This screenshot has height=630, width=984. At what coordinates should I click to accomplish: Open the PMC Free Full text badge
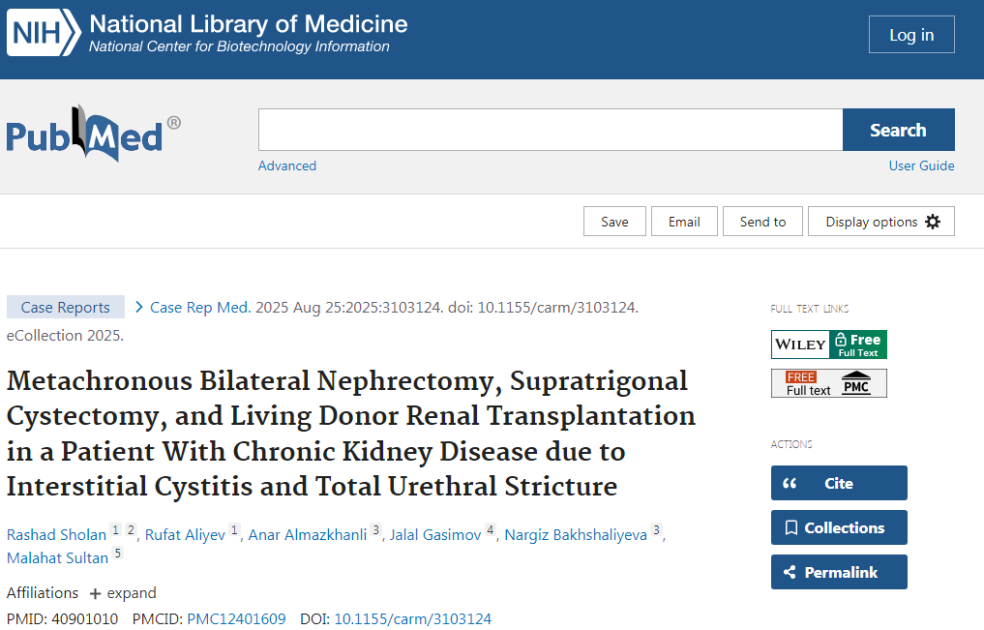point(828,383)
